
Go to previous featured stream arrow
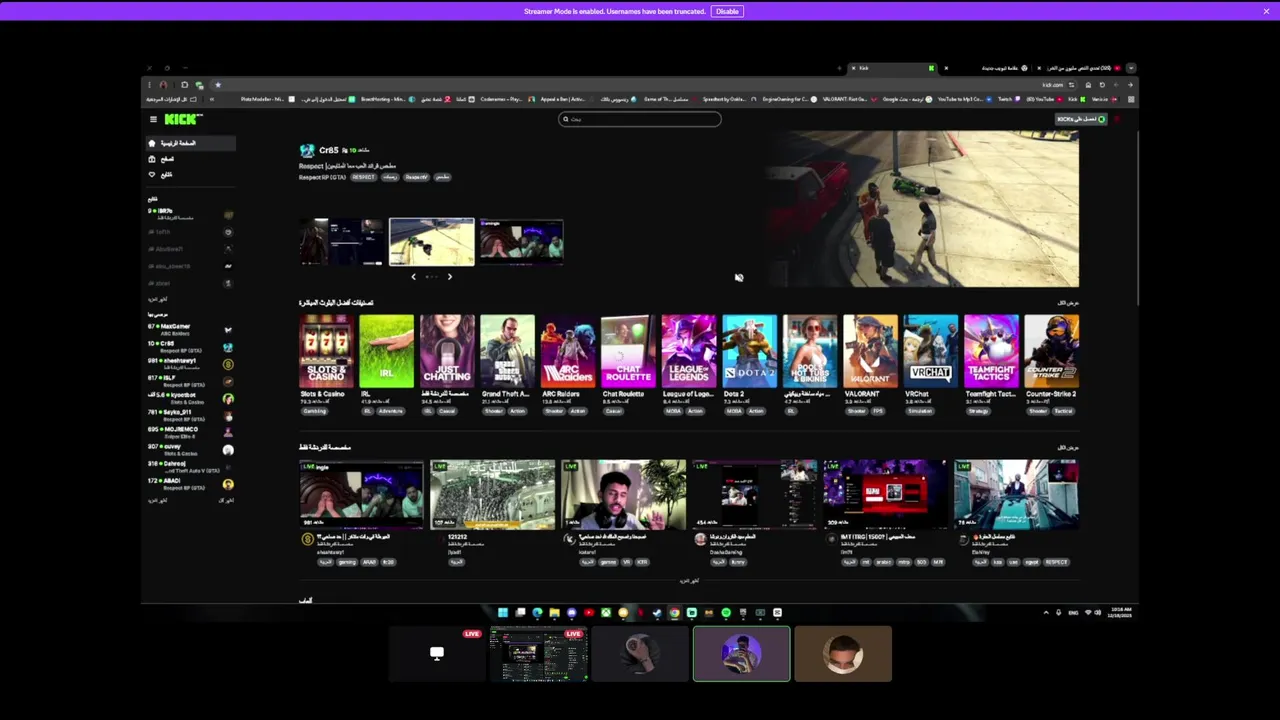pyautogui.click(x=414, y=277)
